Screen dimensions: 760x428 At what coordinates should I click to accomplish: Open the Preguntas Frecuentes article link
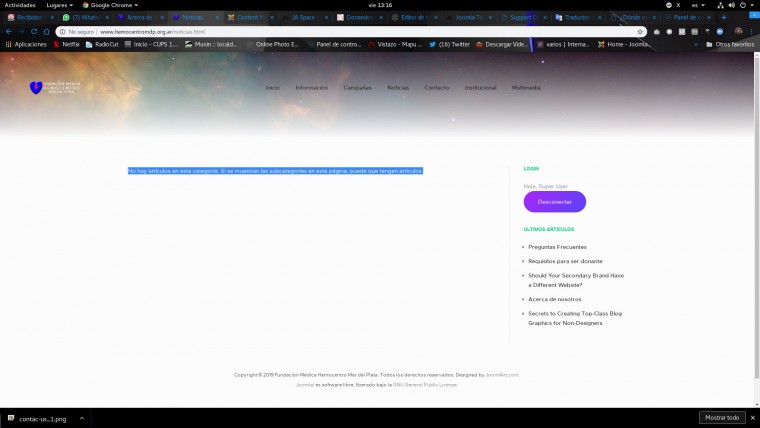pyautogui.click(x=557, y=247)
